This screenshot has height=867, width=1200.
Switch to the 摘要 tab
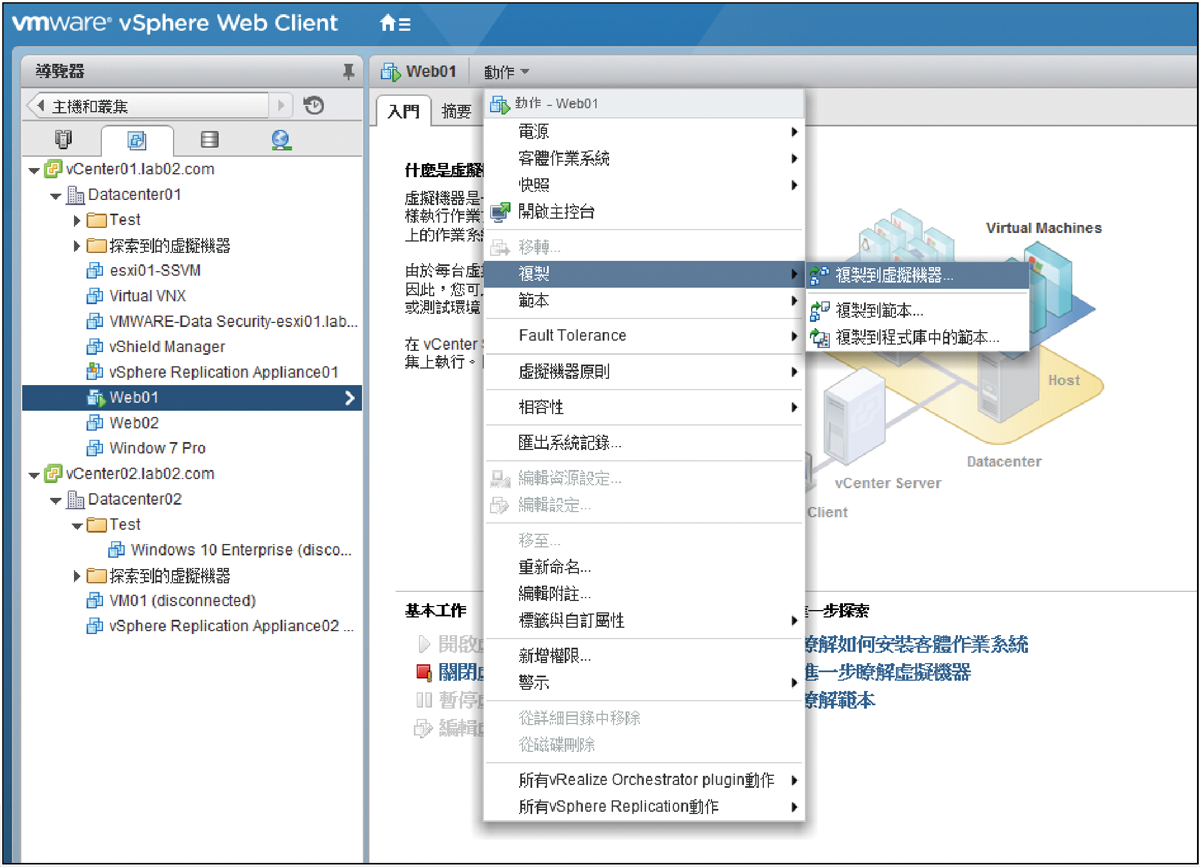(457, 112)
